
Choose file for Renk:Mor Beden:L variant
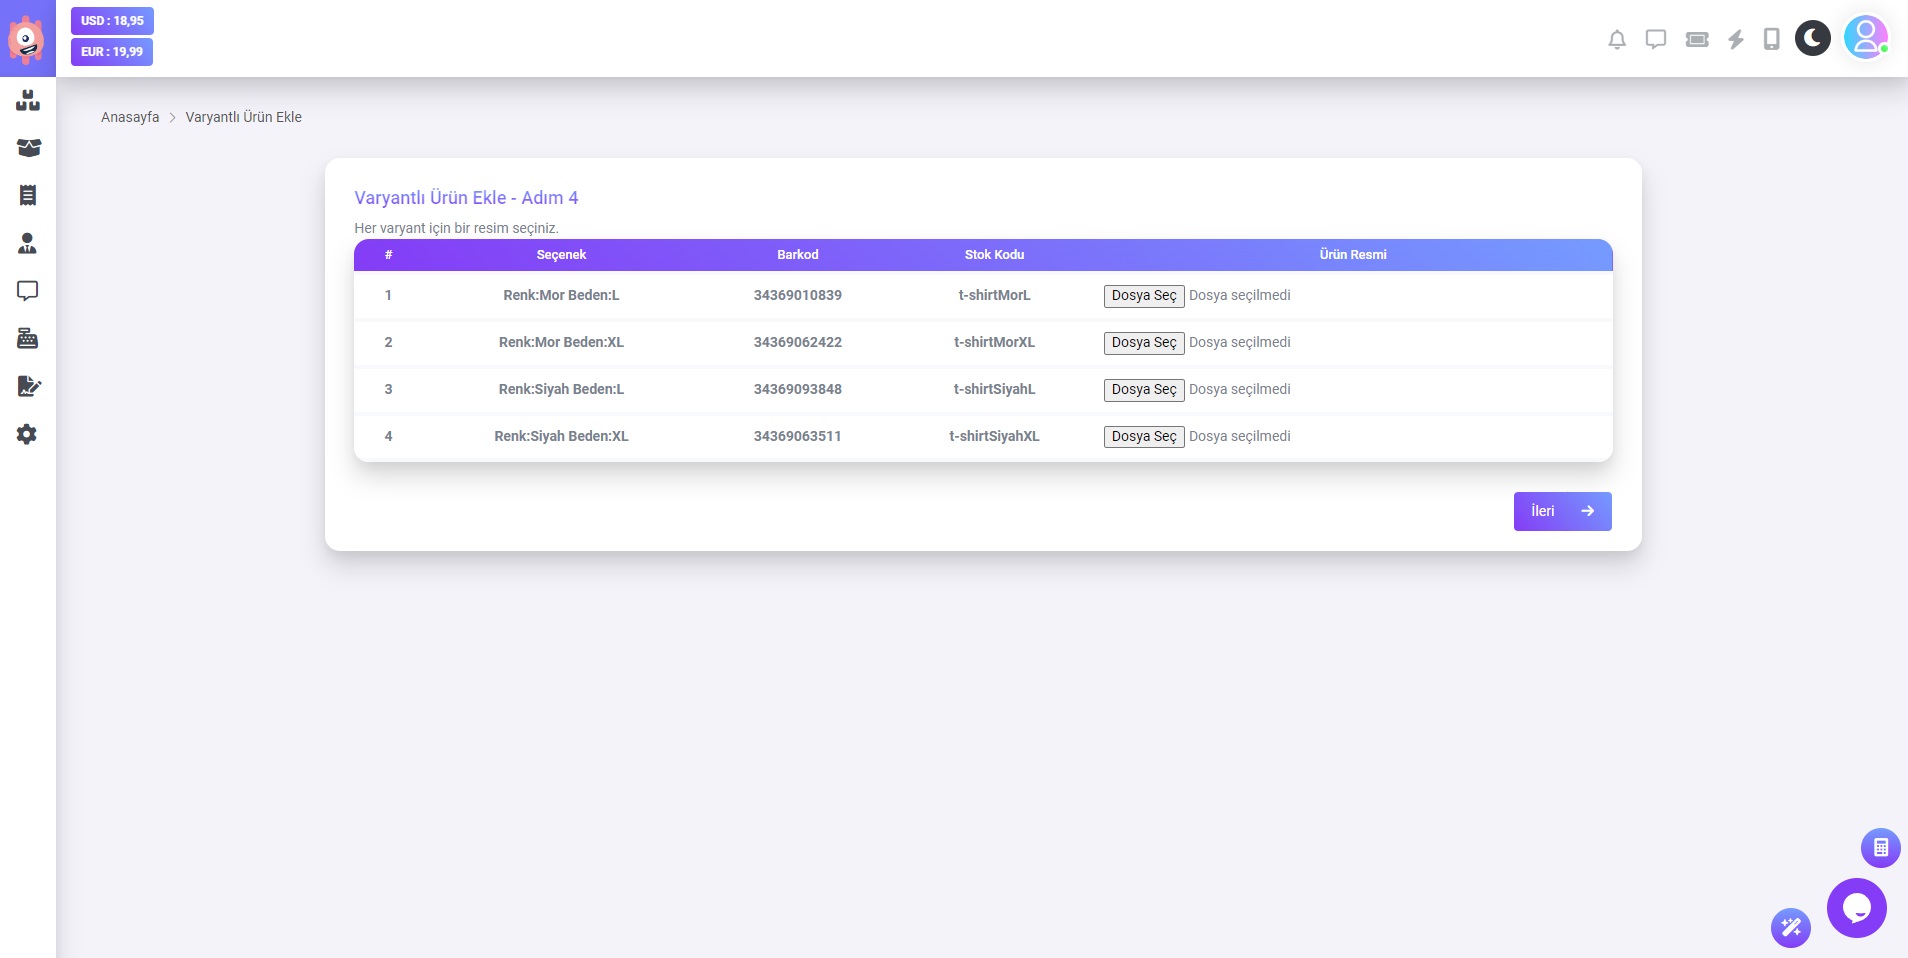tap(1143, 296)
